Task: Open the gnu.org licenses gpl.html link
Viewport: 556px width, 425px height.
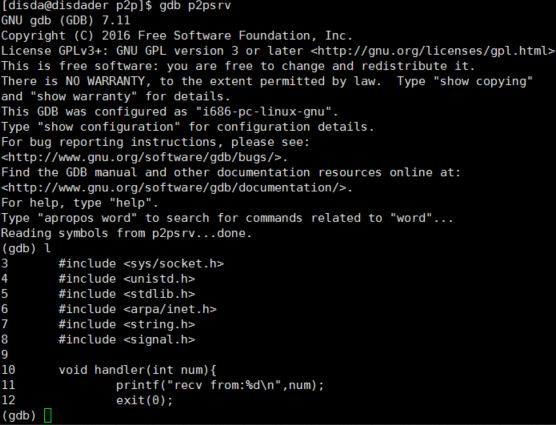Action: coord(432,51)
